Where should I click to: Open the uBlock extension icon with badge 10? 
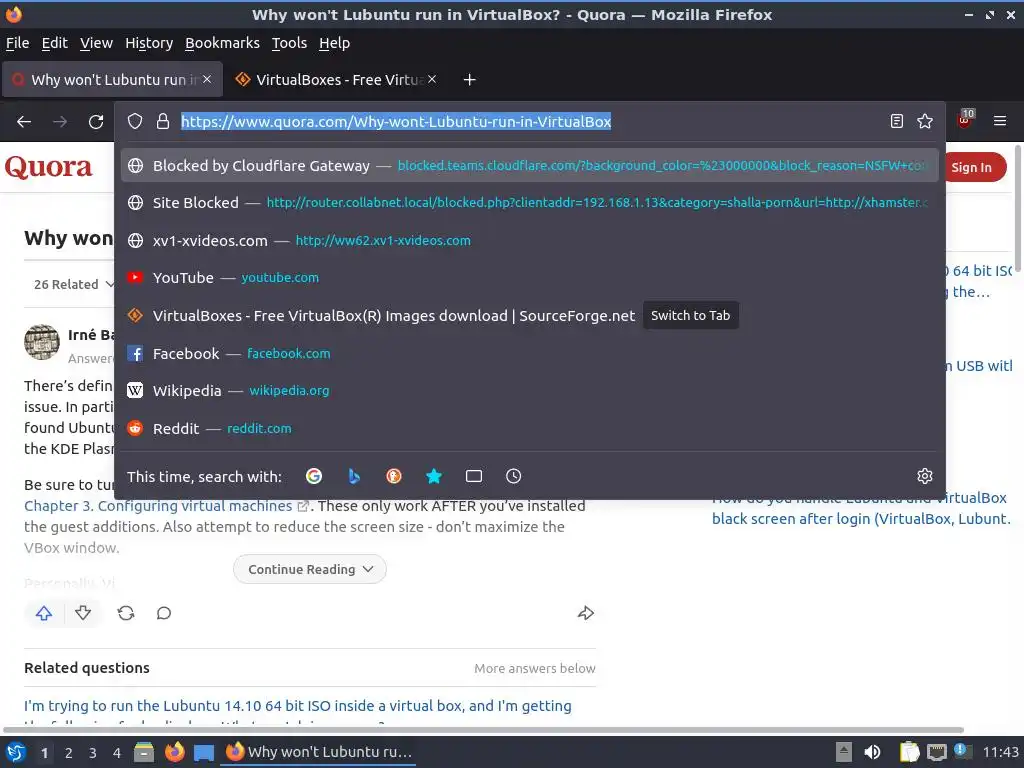(965, 119)
